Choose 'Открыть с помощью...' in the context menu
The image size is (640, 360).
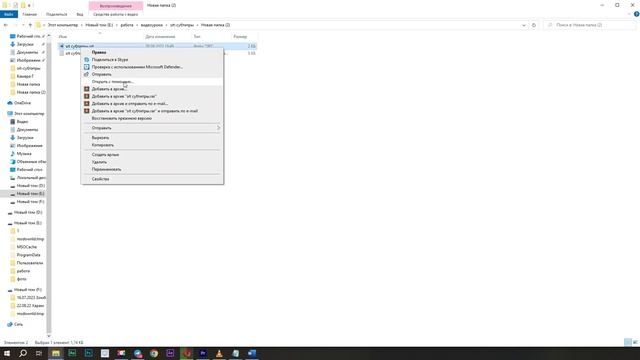152,82
